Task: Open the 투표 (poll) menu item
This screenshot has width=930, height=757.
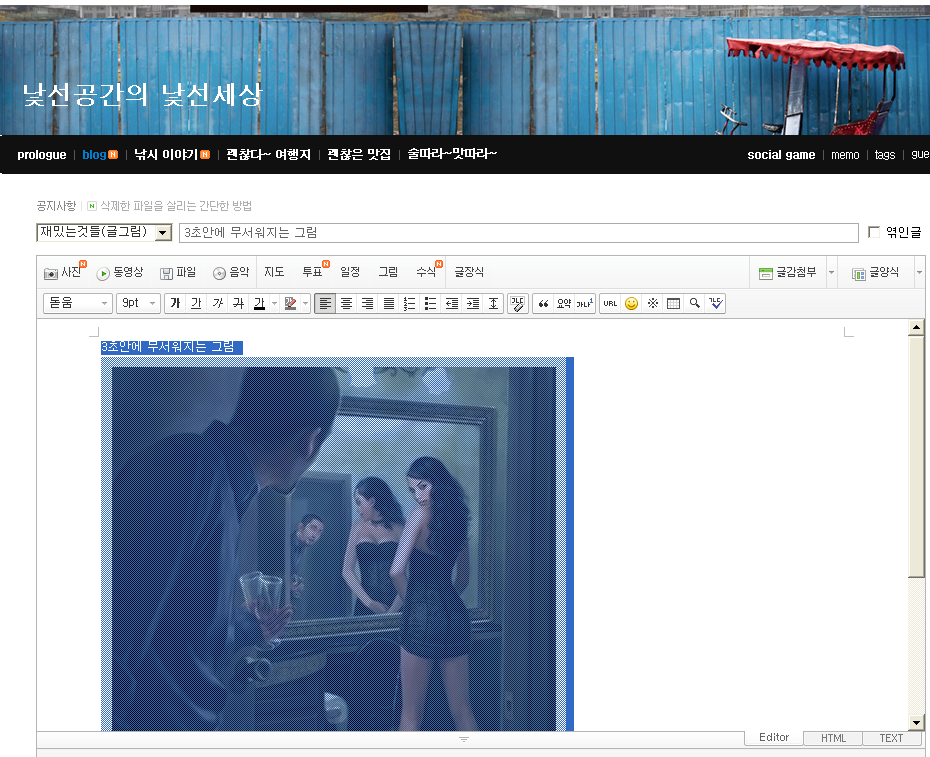Action: click(x=313, y=272)
